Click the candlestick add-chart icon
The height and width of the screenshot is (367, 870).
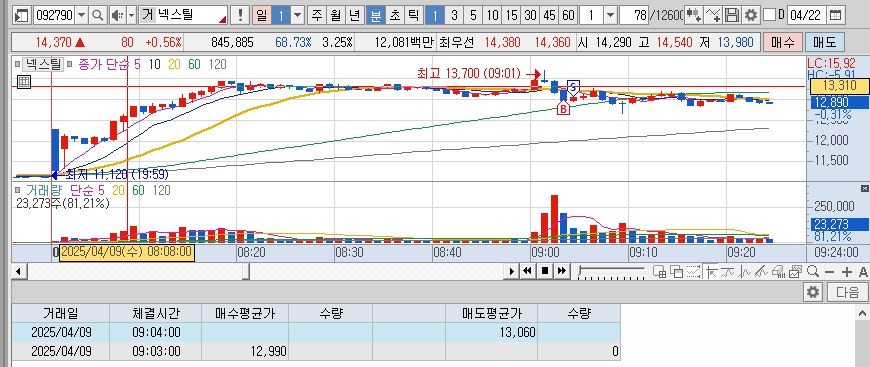click(693, 15)
